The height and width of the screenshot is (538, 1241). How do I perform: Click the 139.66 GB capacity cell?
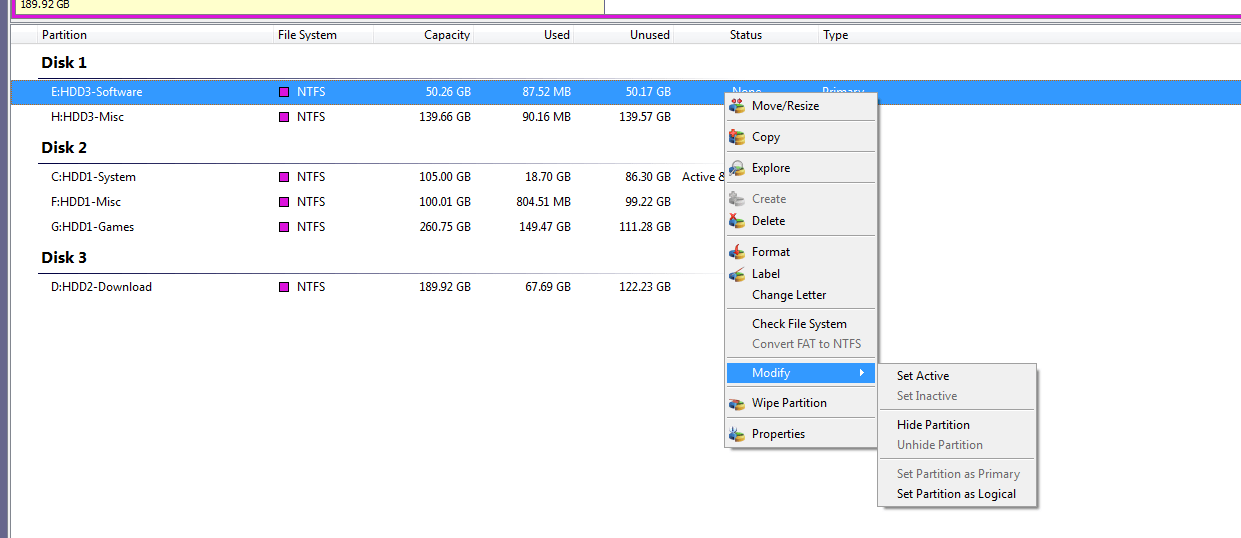click(445, 117)
